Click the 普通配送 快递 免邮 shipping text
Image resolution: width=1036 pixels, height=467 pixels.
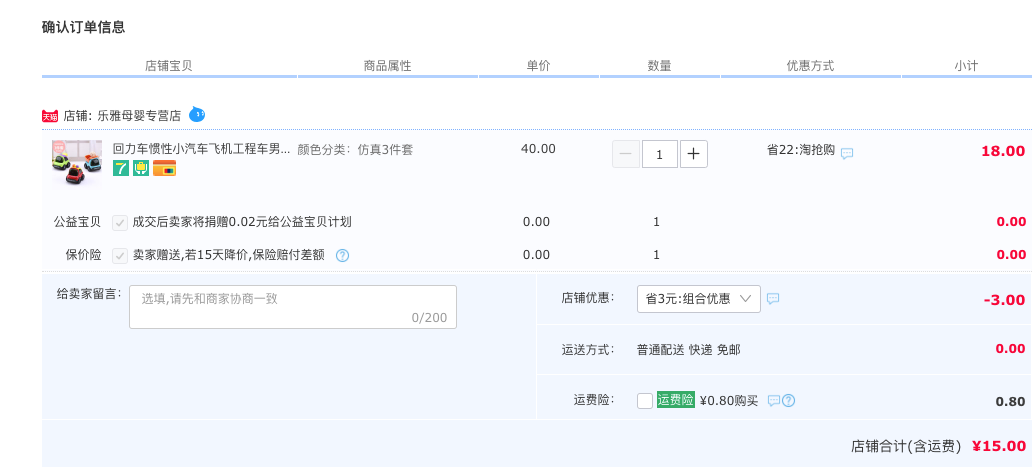click(x=688, y=350)
